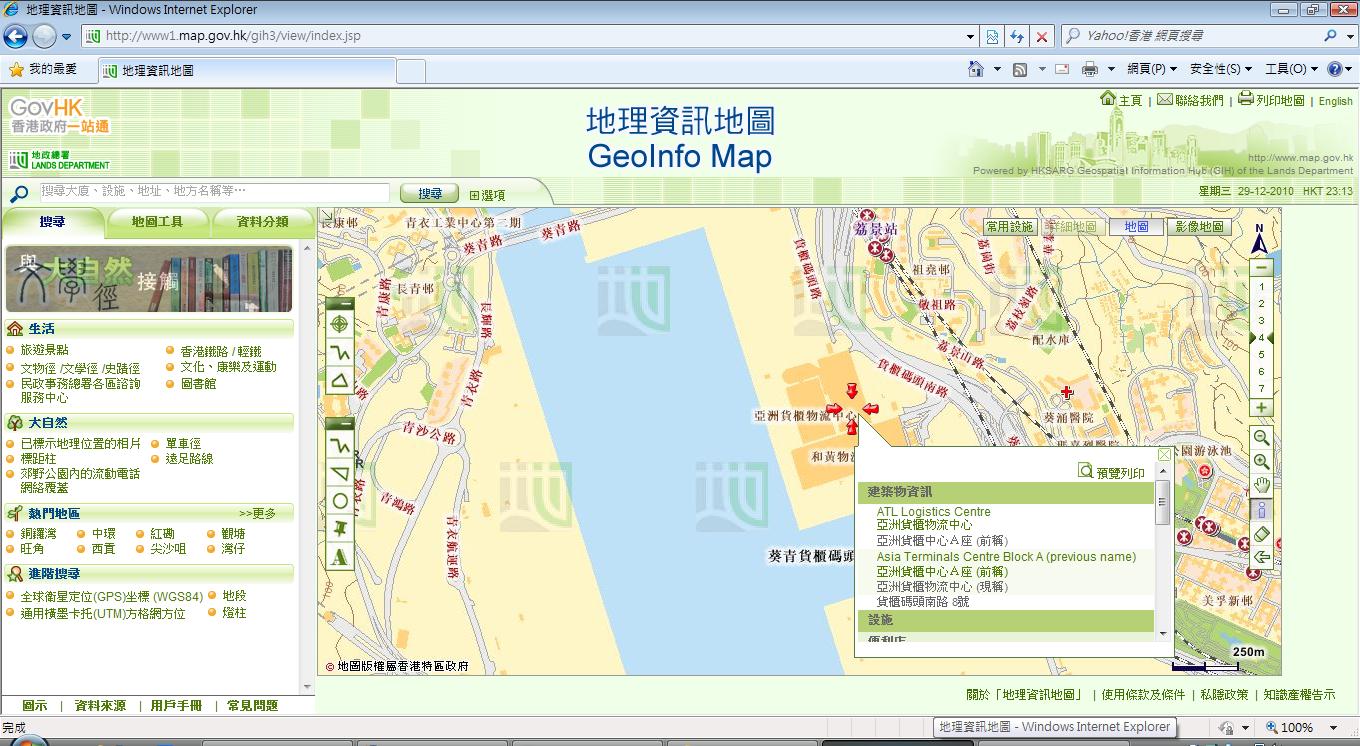Switch to 地圖 map view
The height and width of the screenshot is (746, 1360).
pos(1137,227)
